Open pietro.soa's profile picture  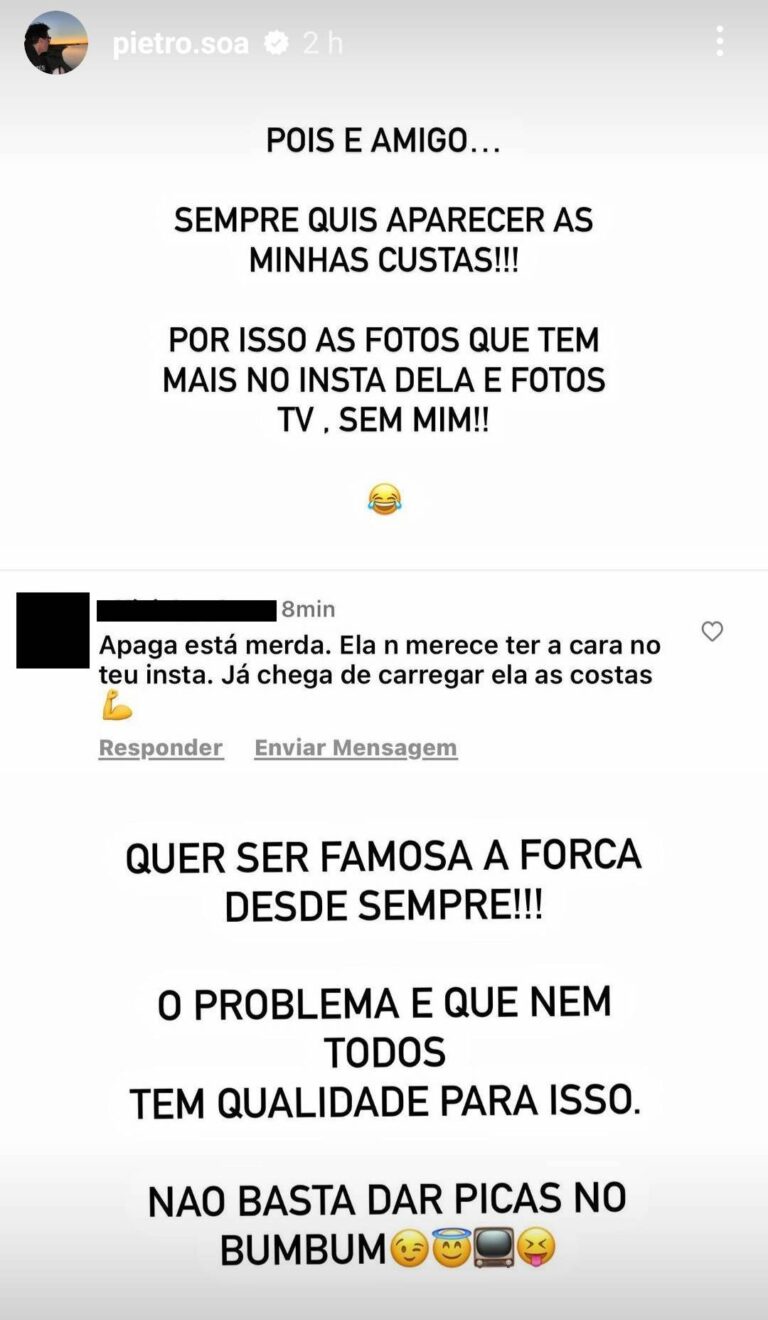[x=56, y=43]
